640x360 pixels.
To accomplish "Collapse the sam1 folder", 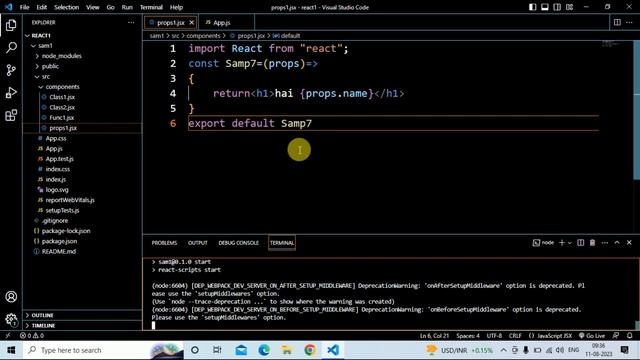I will pyautogui.click(x=82, y=46).
